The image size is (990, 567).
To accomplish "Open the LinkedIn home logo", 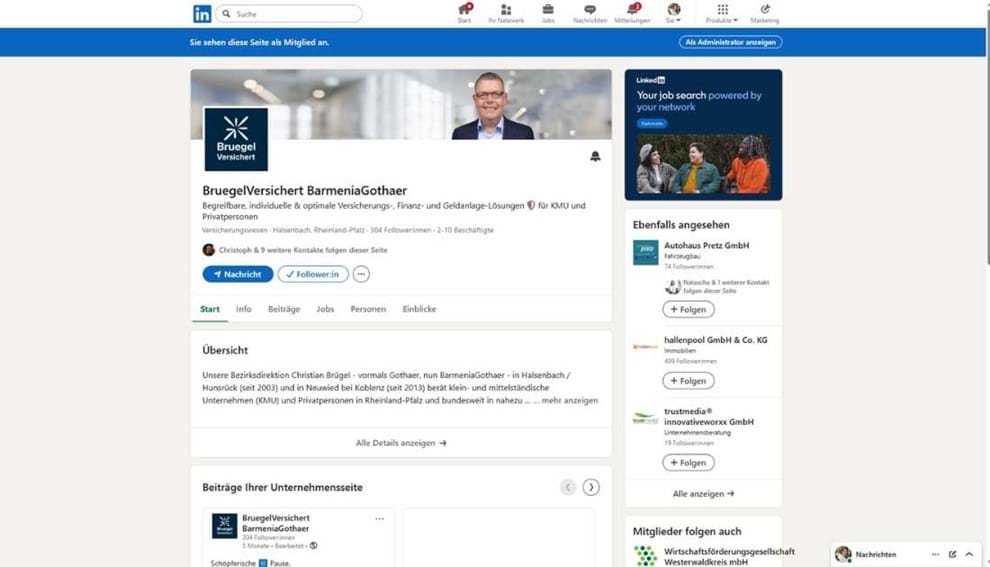I will pyautogui.click(x=202, y=13).
